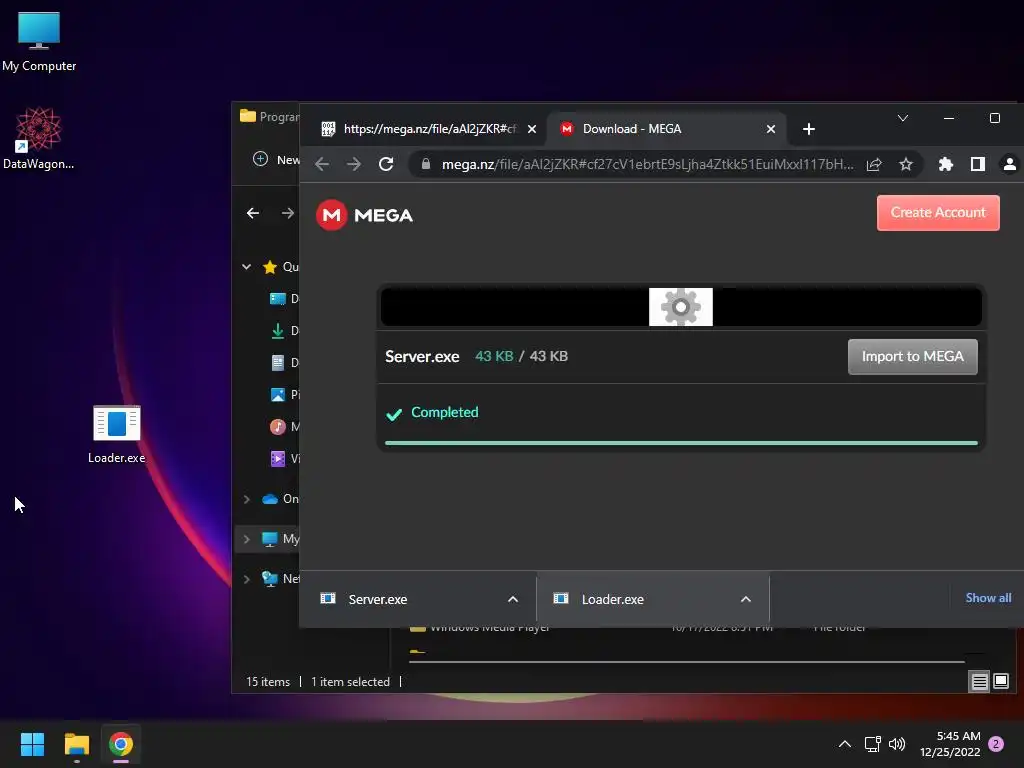Click the Import to MEGA button

click(912, 357)
